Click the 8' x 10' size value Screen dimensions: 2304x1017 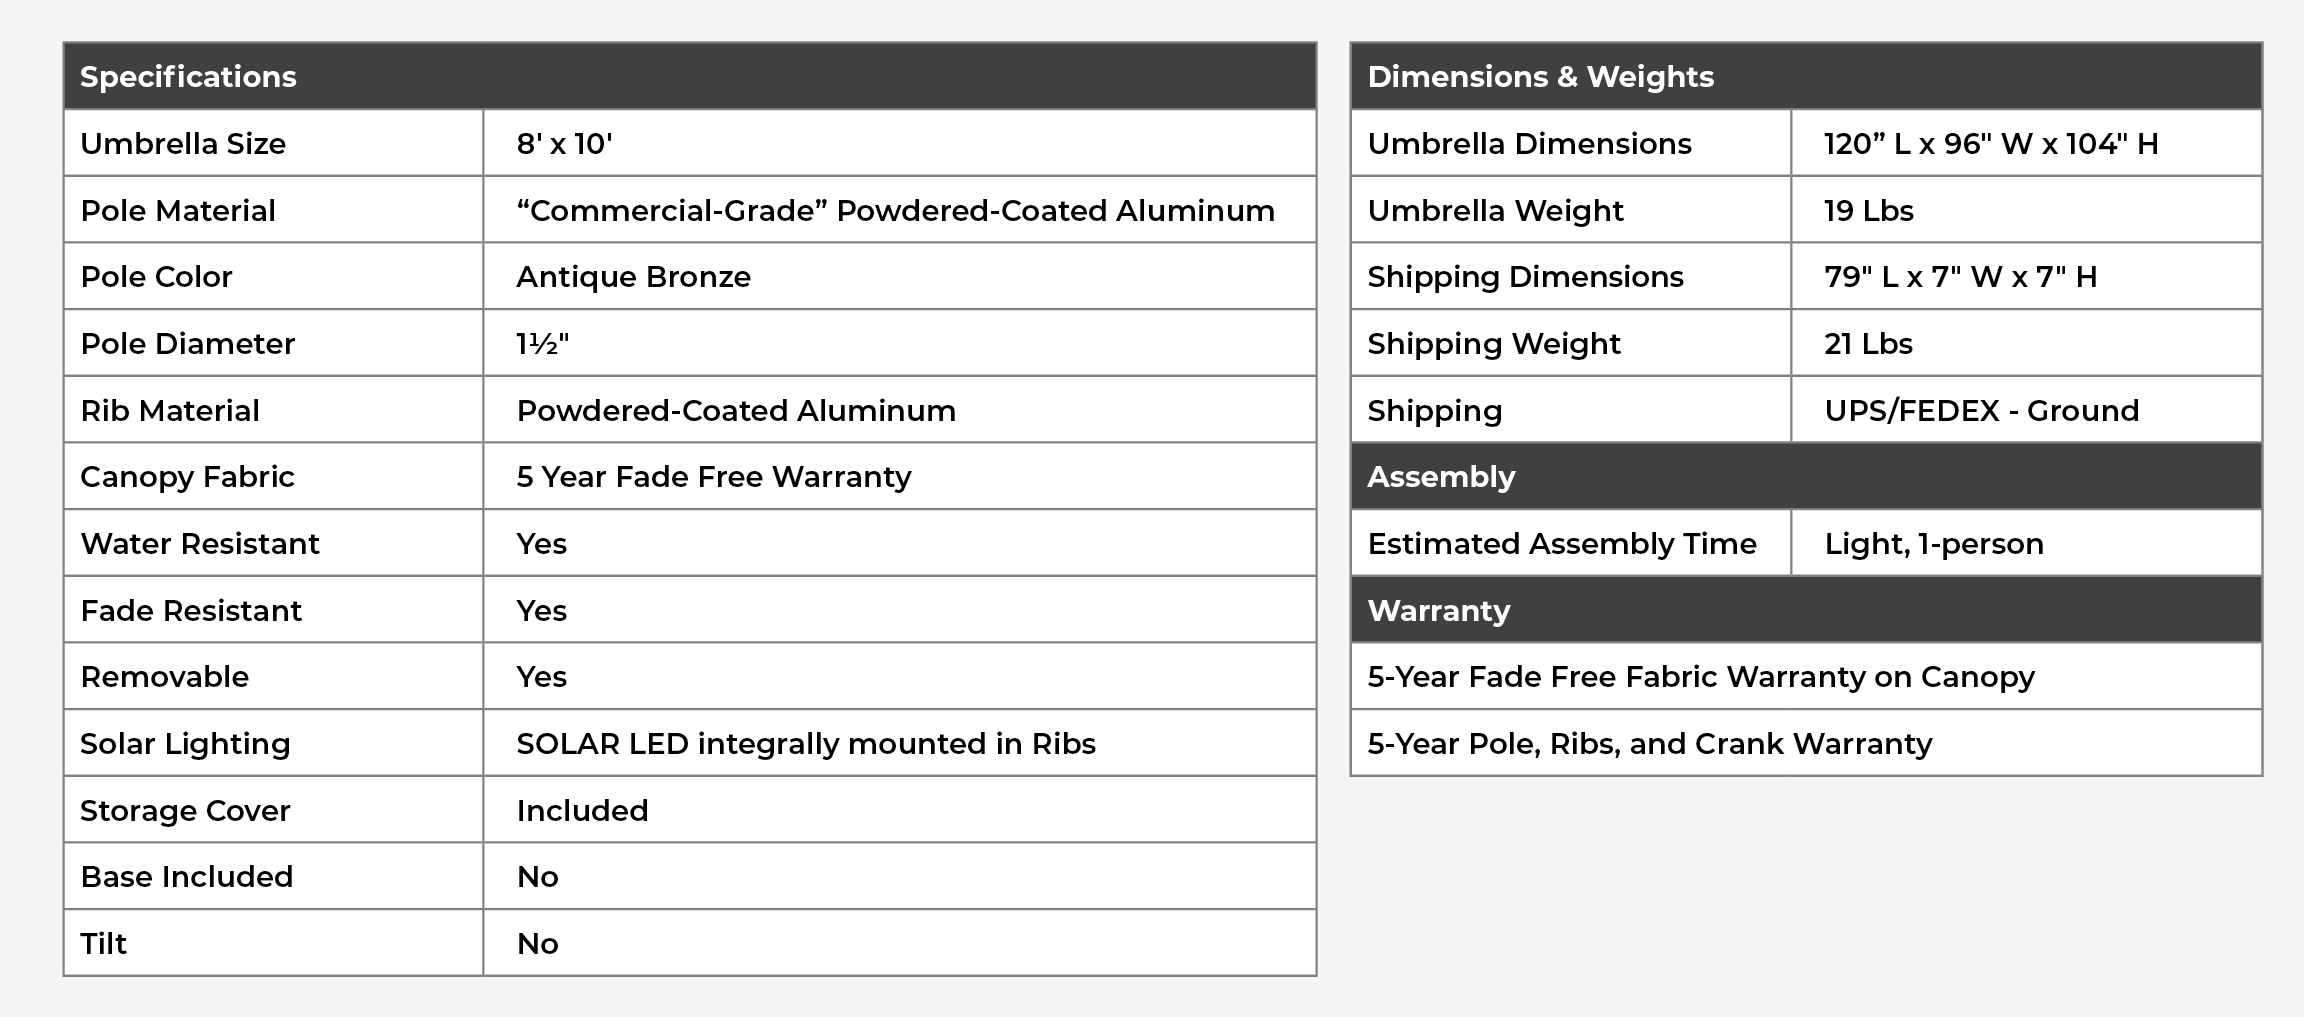click(564, 144)
